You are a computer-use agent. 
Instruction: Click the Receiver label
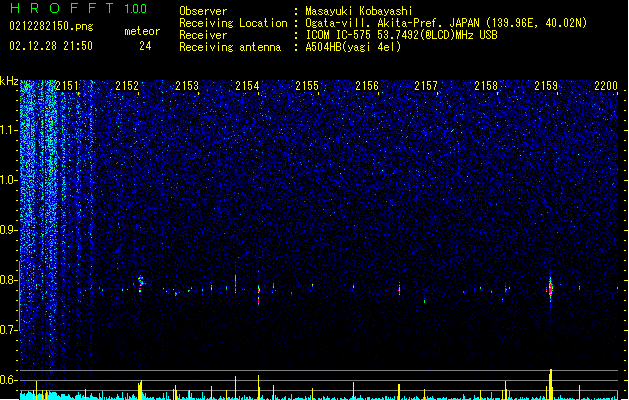point(203,35)
